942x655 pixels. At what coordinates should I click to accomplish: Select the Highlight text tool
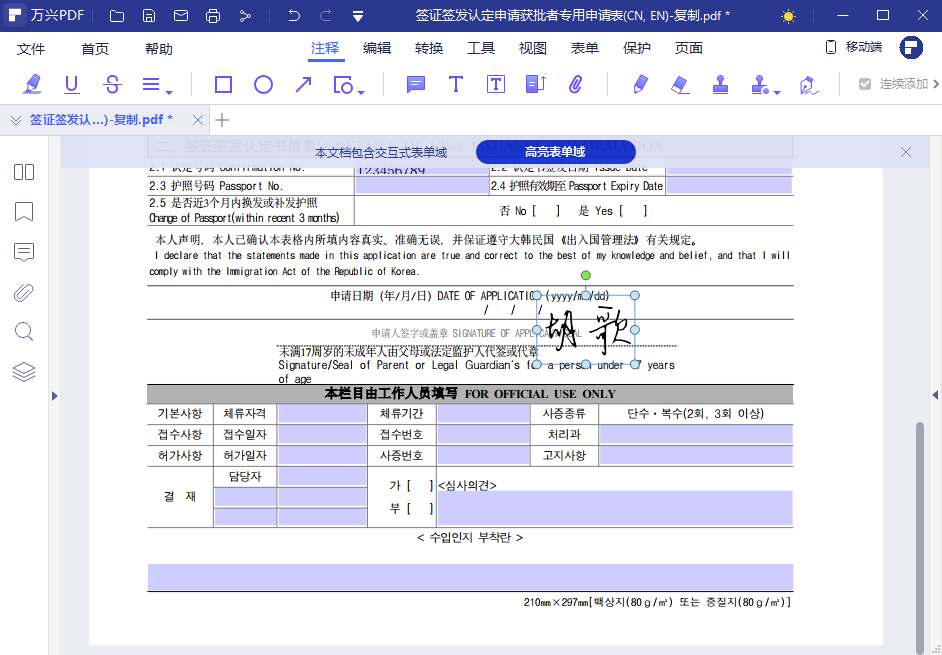click(32, 84)
